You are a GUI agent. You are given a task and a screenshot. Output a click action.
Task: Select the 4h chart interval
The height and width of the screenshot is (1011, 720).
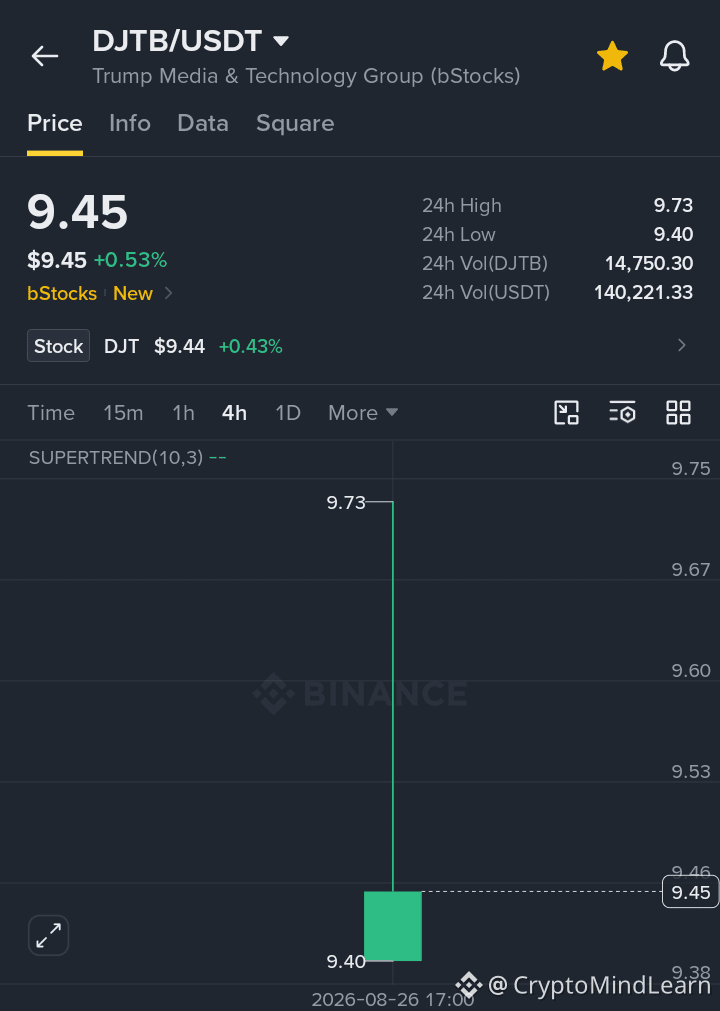[234, 413]
